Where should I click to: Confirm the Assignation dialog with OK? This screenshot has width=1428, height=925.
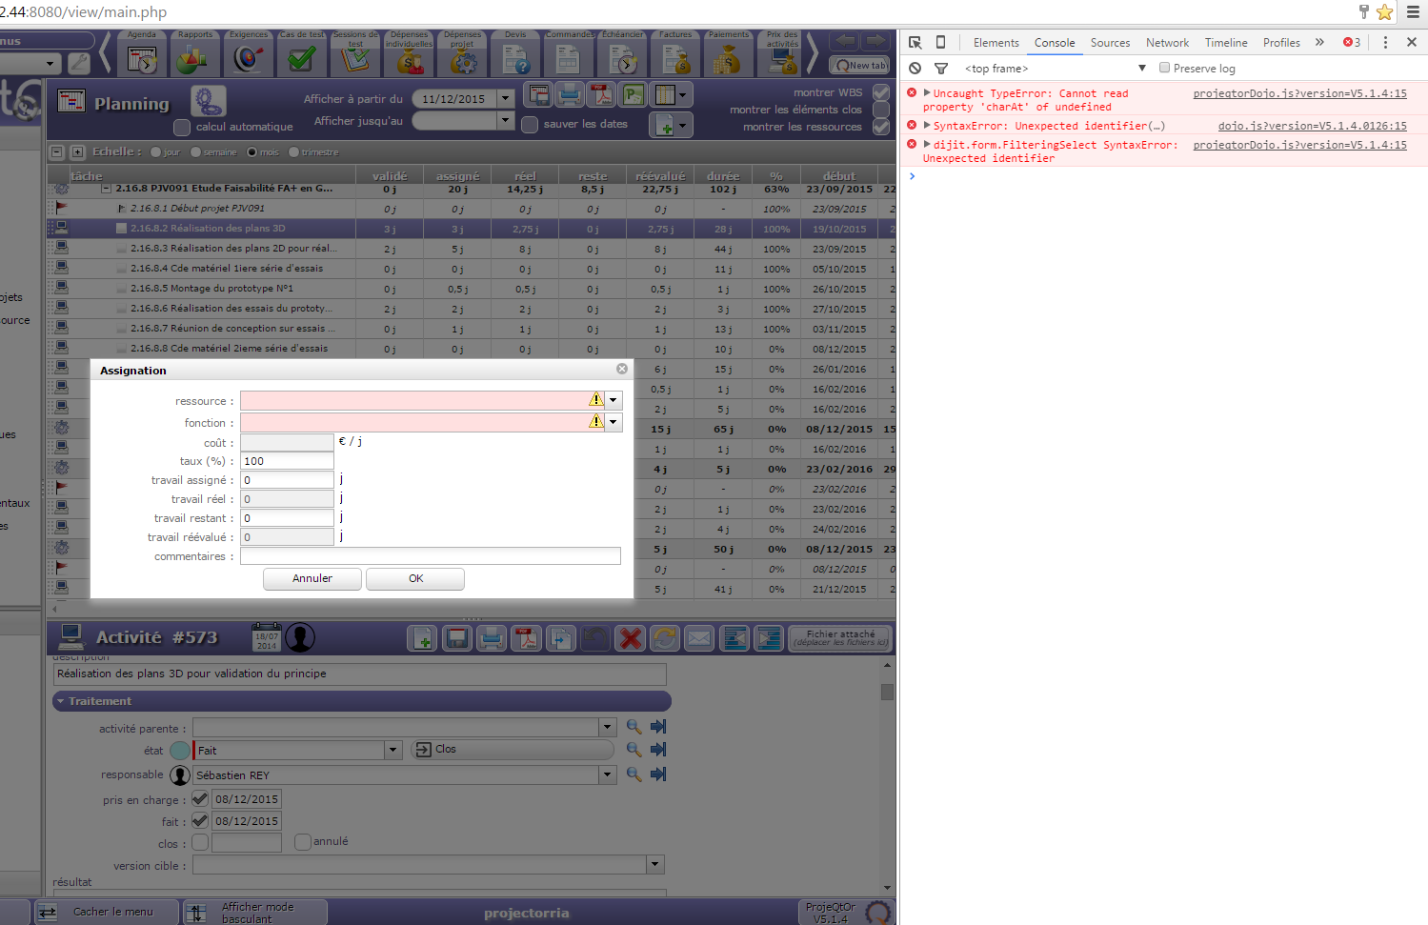pos(415,578)
